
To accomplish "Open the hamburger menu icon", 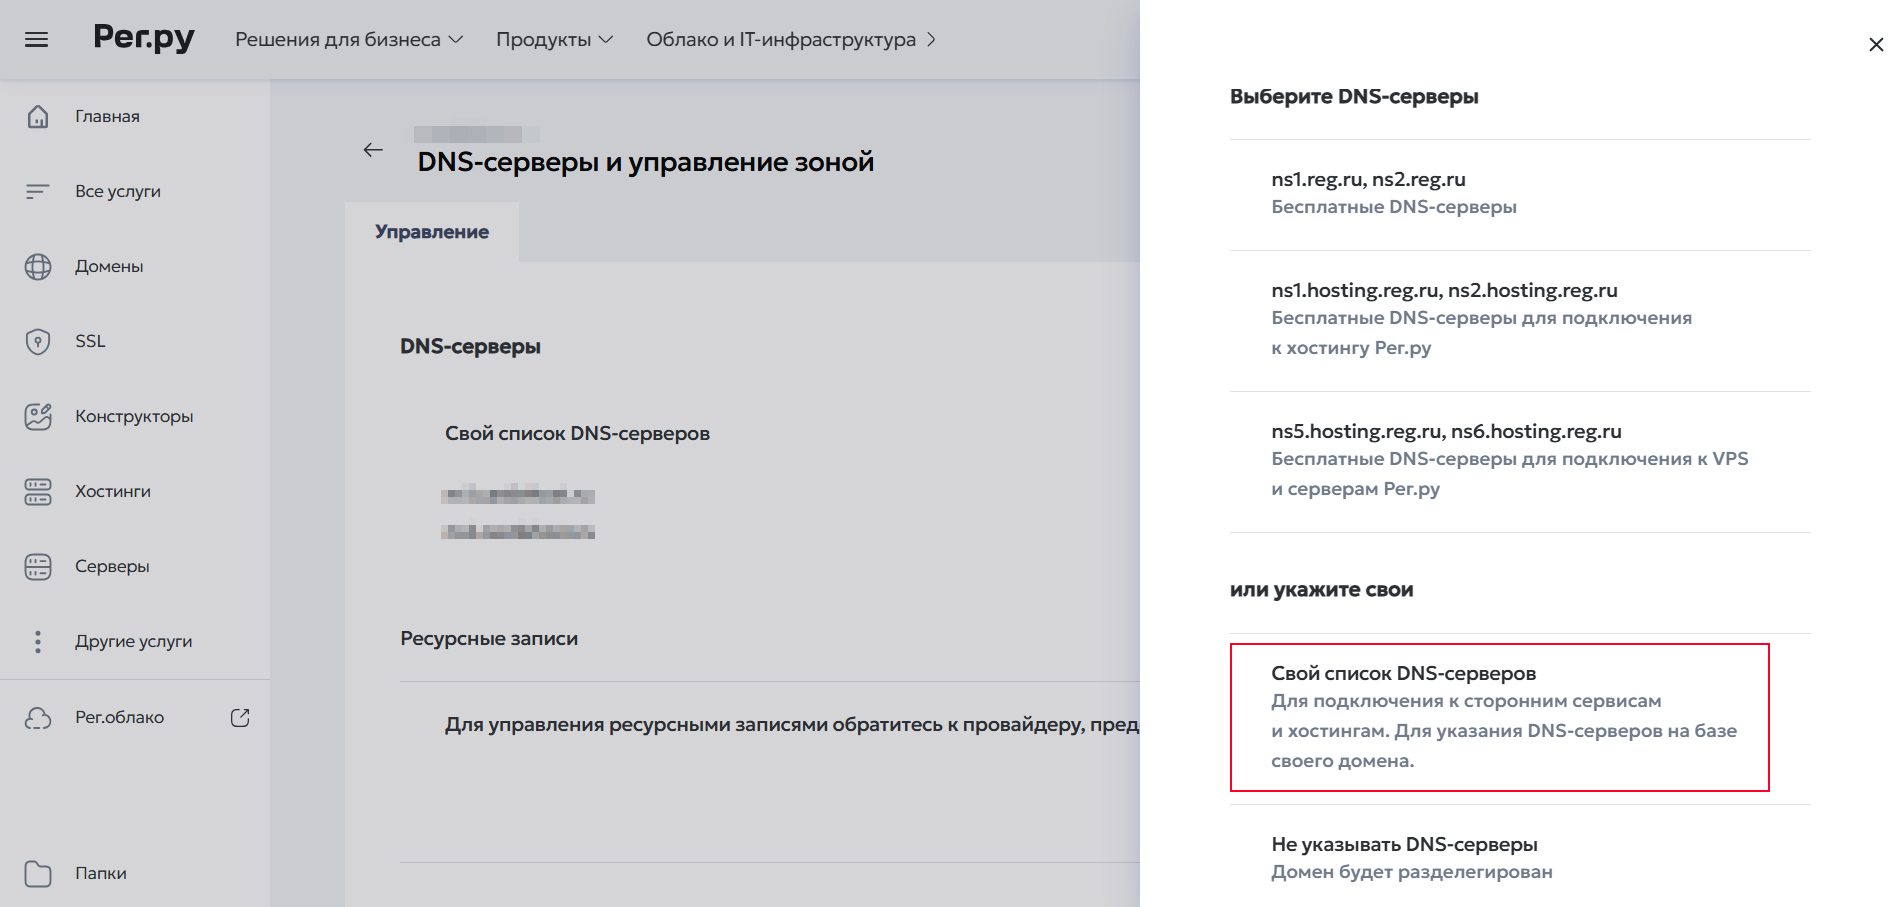I will [x=37, y=39].
